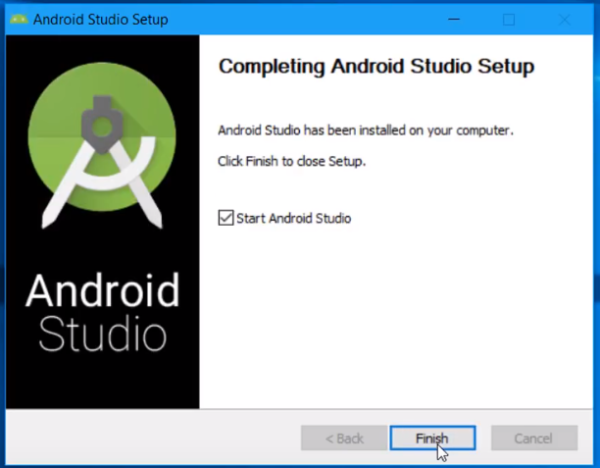Click the greyed-out close window button

pos(564,20)
